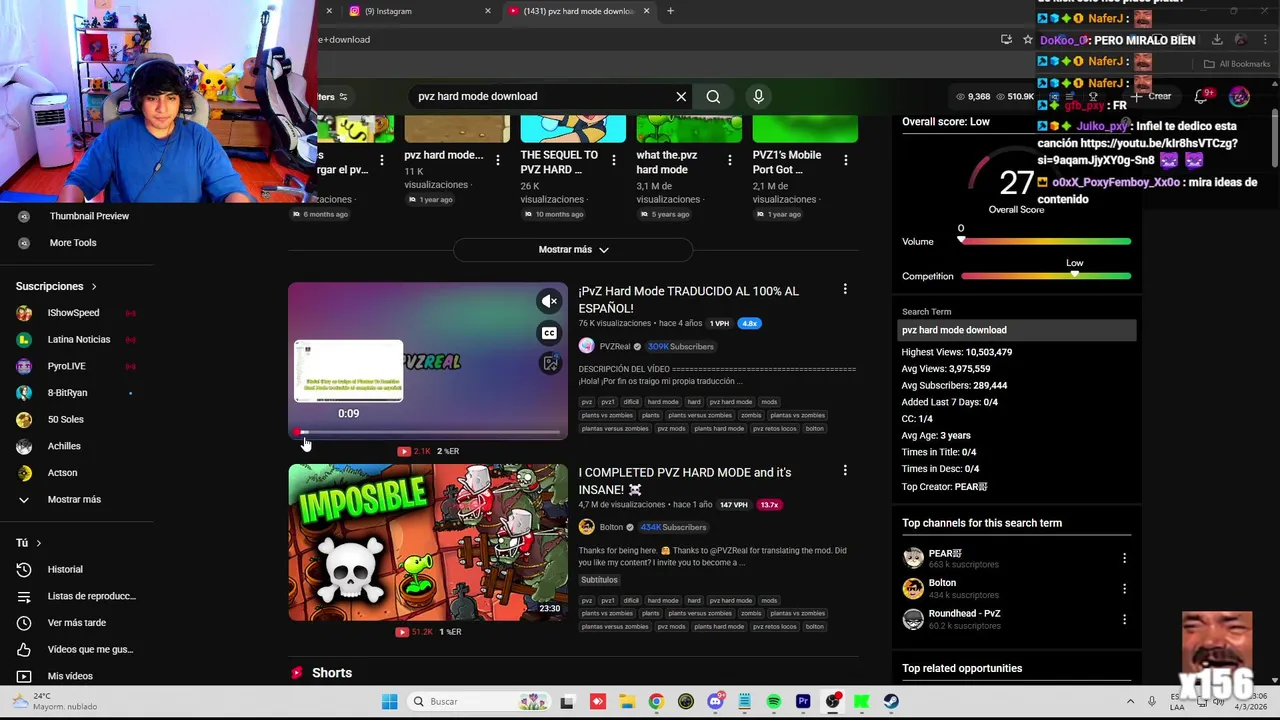Show hidden system tray icons arrow

pyautogui.click(x=1130, y=702)
